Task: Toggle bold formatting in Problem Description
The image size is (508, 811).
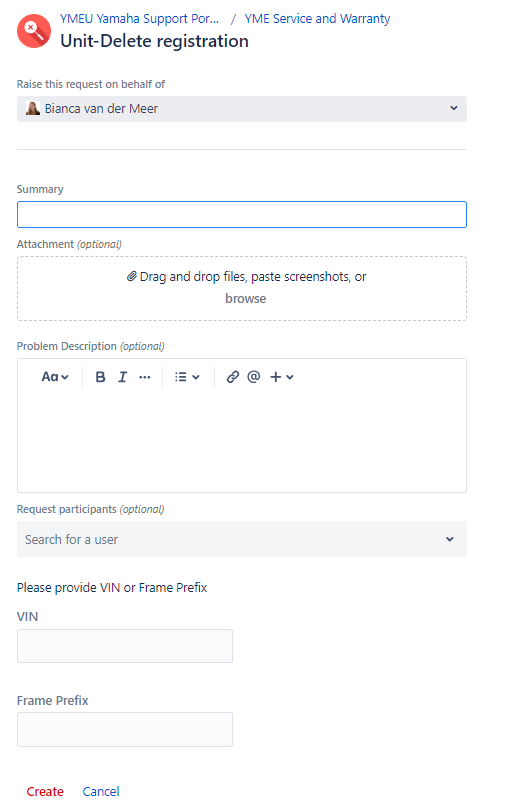Action: 100,377
